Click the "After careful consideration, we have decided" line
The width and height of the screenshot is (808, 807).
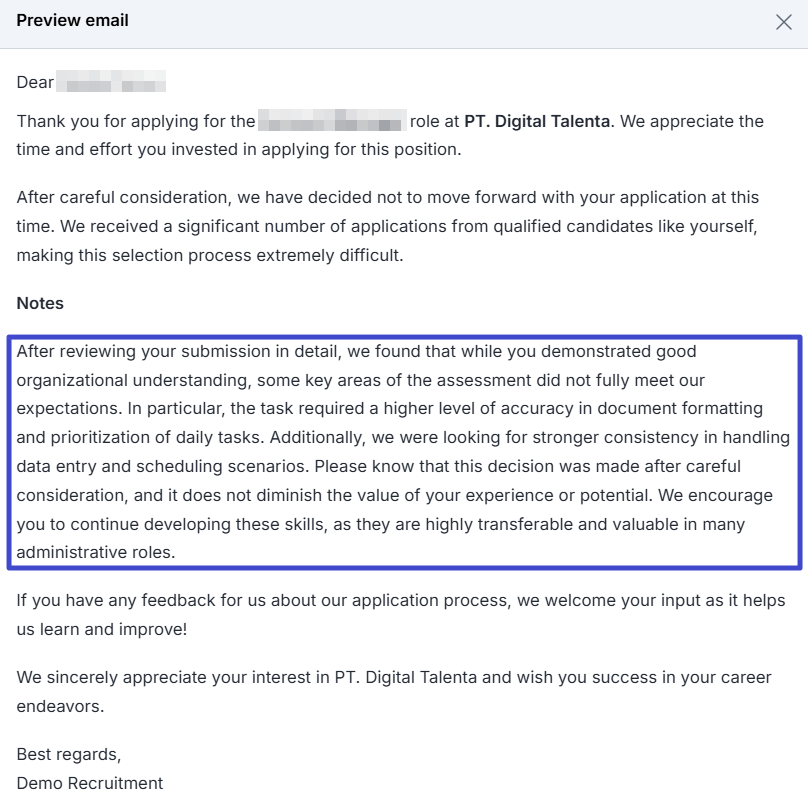coord(200,198)
